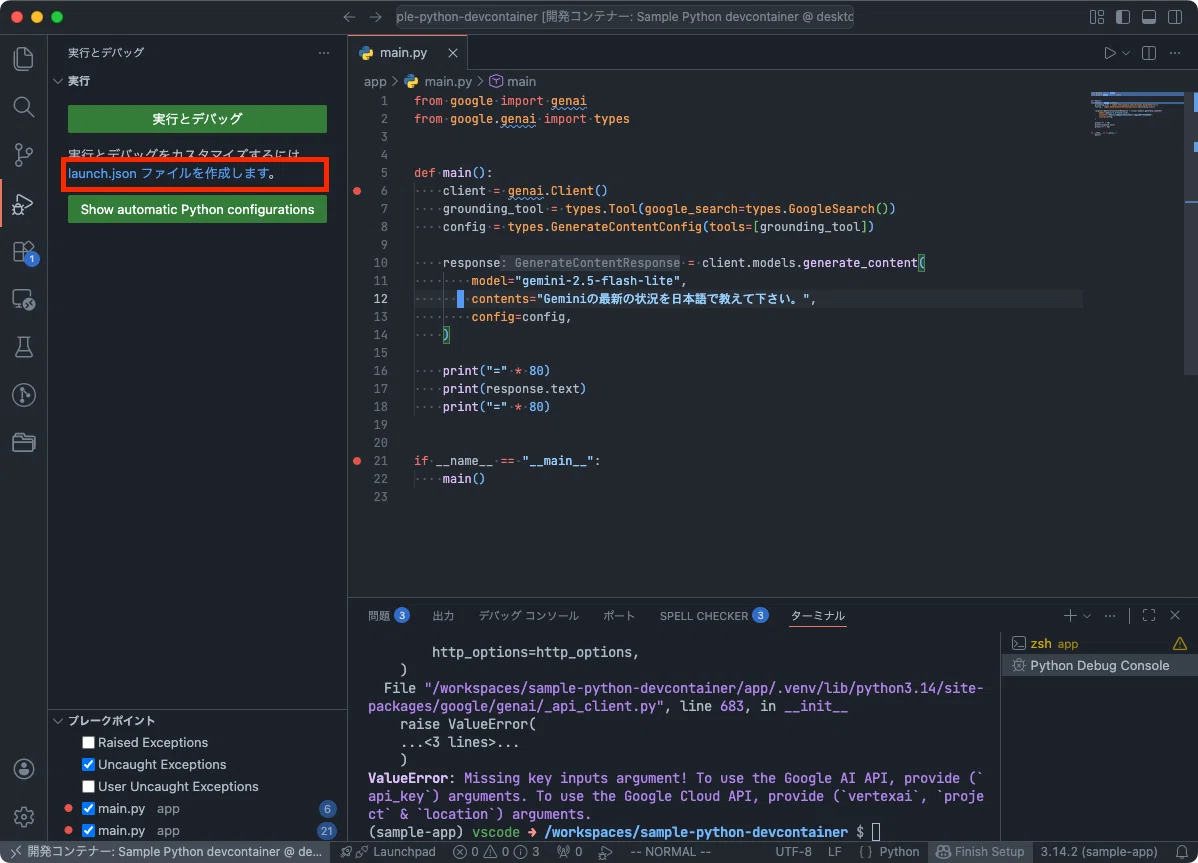Switch to デバッグ コンソール tab
This screenshot has height=863, width=1198.
pyautogui.click(x=529, y=616)
